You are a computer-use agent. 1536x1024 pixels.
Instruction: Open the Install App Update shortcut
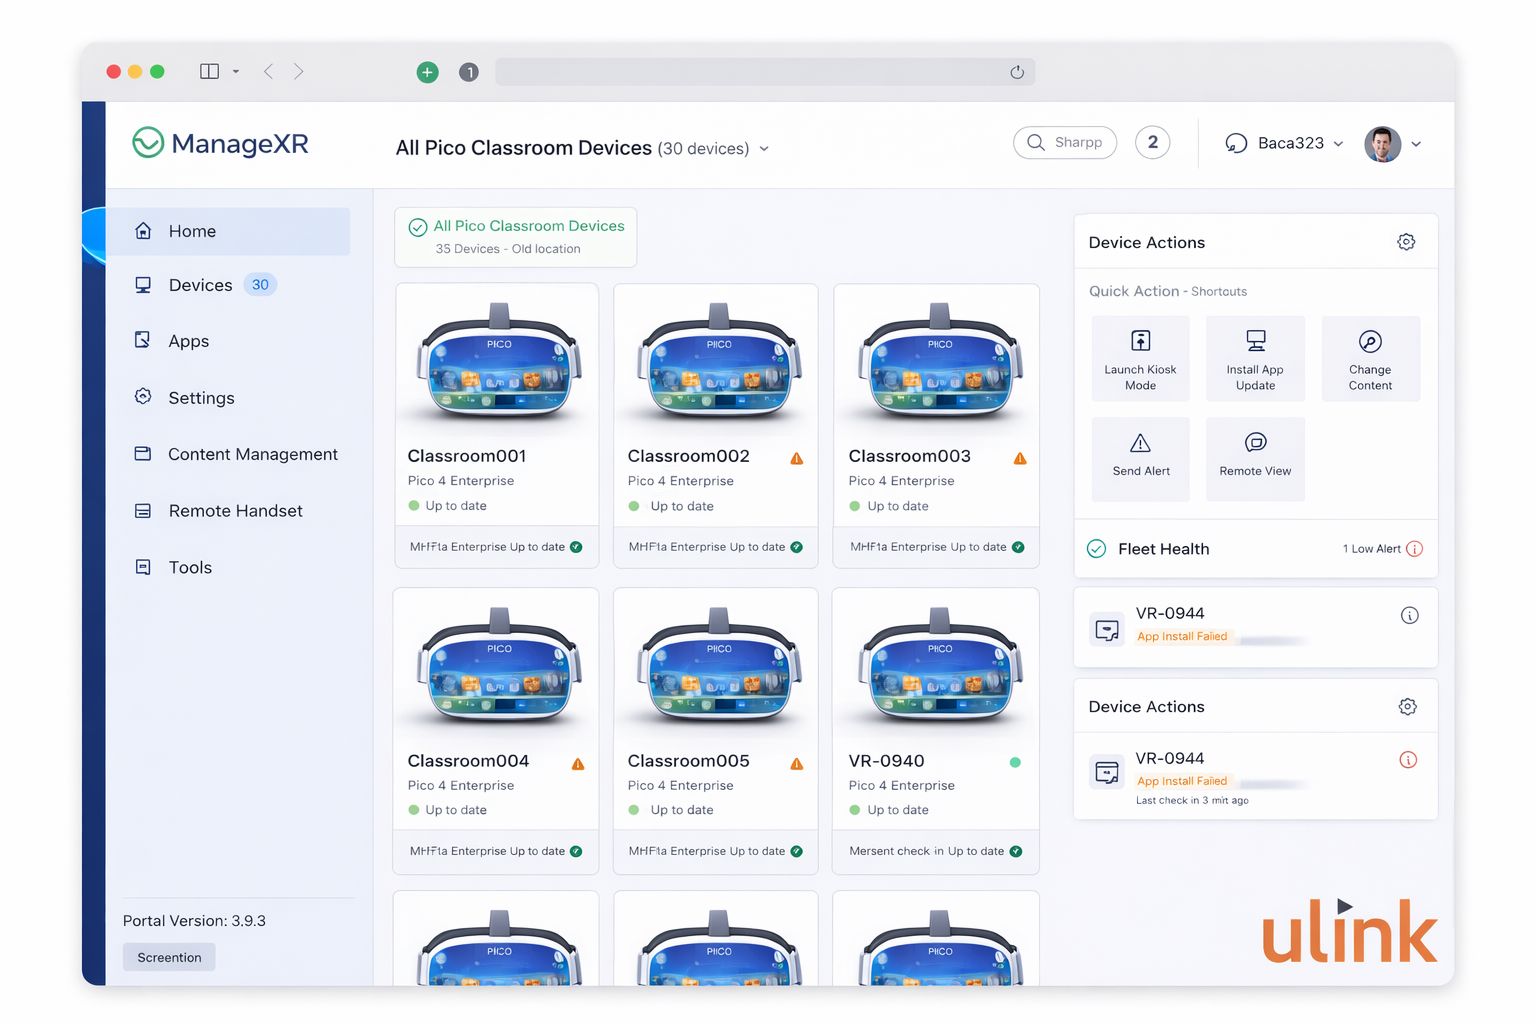pos(1255,358)
